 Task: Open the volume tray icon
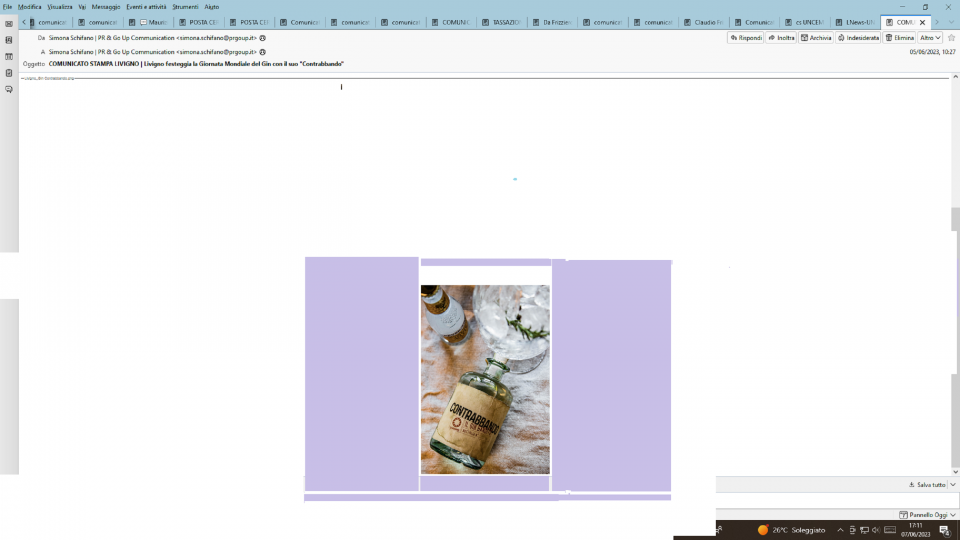876,530
